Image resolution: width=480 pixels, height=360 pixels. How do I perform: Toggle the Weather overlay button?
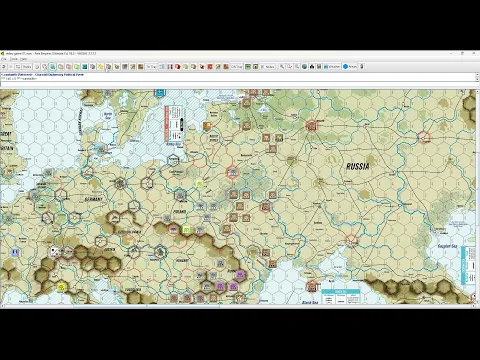332,67
